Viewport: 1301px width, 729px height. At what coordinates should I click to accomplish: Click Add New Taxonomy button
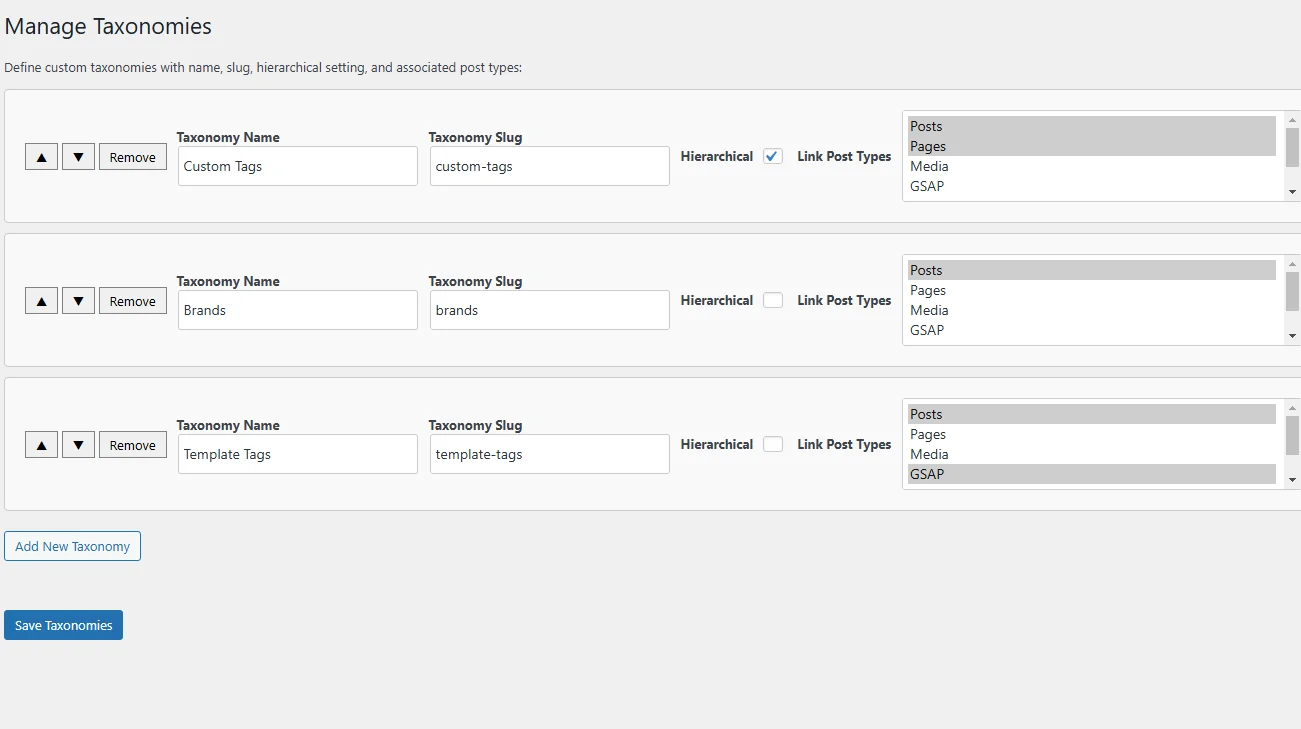[x=73, y=546]
